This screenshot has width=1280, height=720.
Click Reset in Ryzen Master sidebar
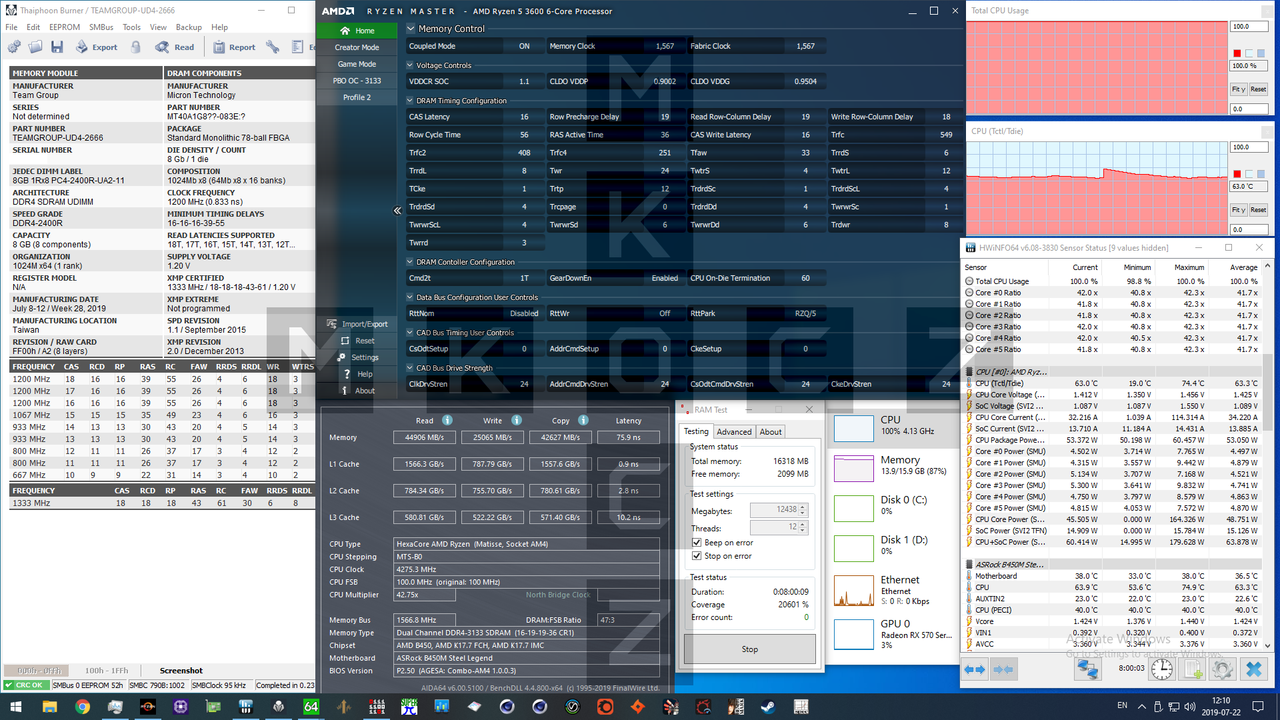358,341
